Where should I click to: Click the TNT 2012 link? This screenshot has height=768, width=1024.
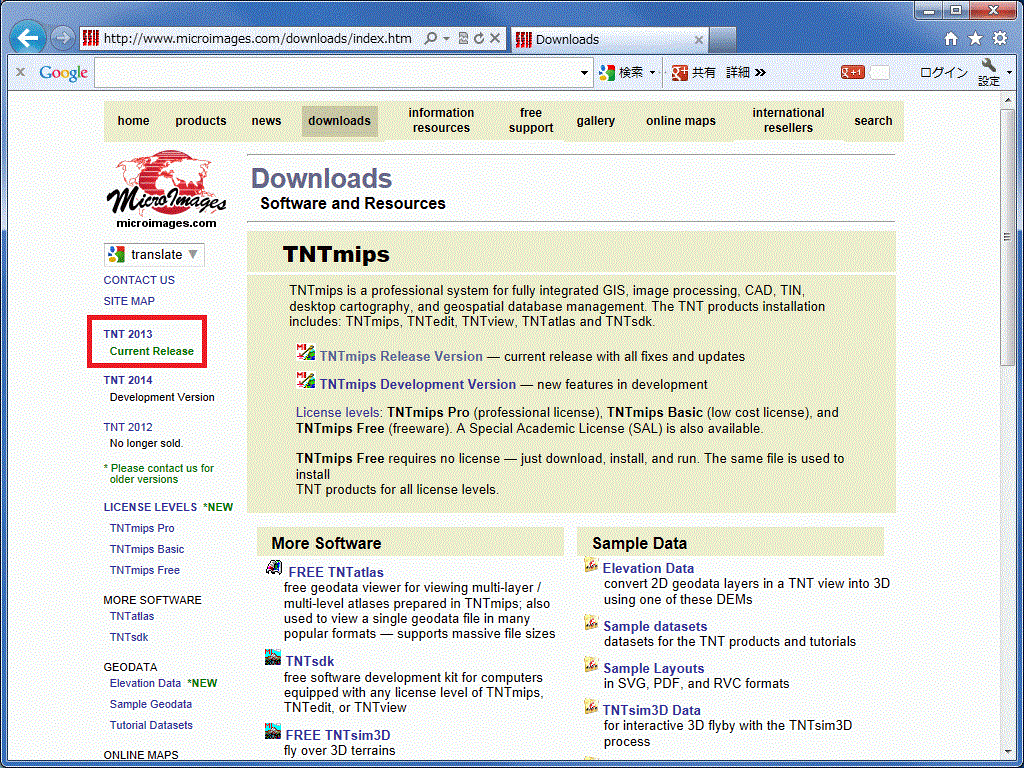pyautogui.click(x=128, y=427)
